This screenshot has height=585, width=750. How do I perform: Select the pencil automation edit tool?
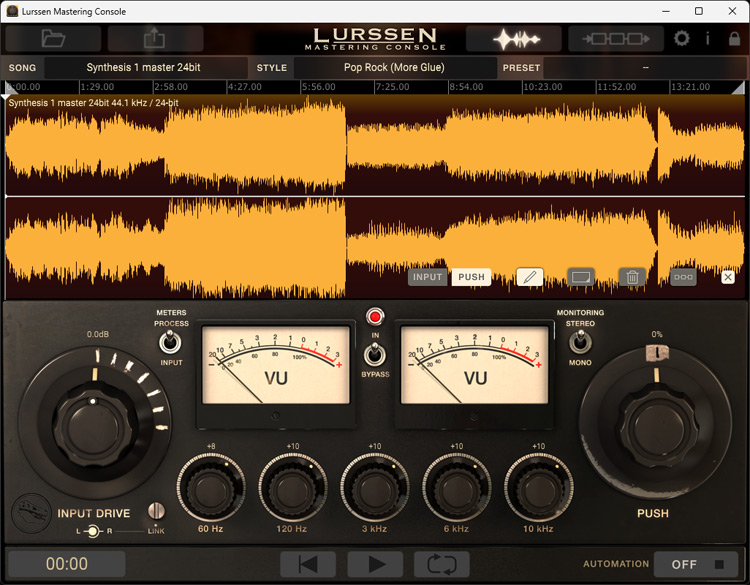tap(529, 277)
